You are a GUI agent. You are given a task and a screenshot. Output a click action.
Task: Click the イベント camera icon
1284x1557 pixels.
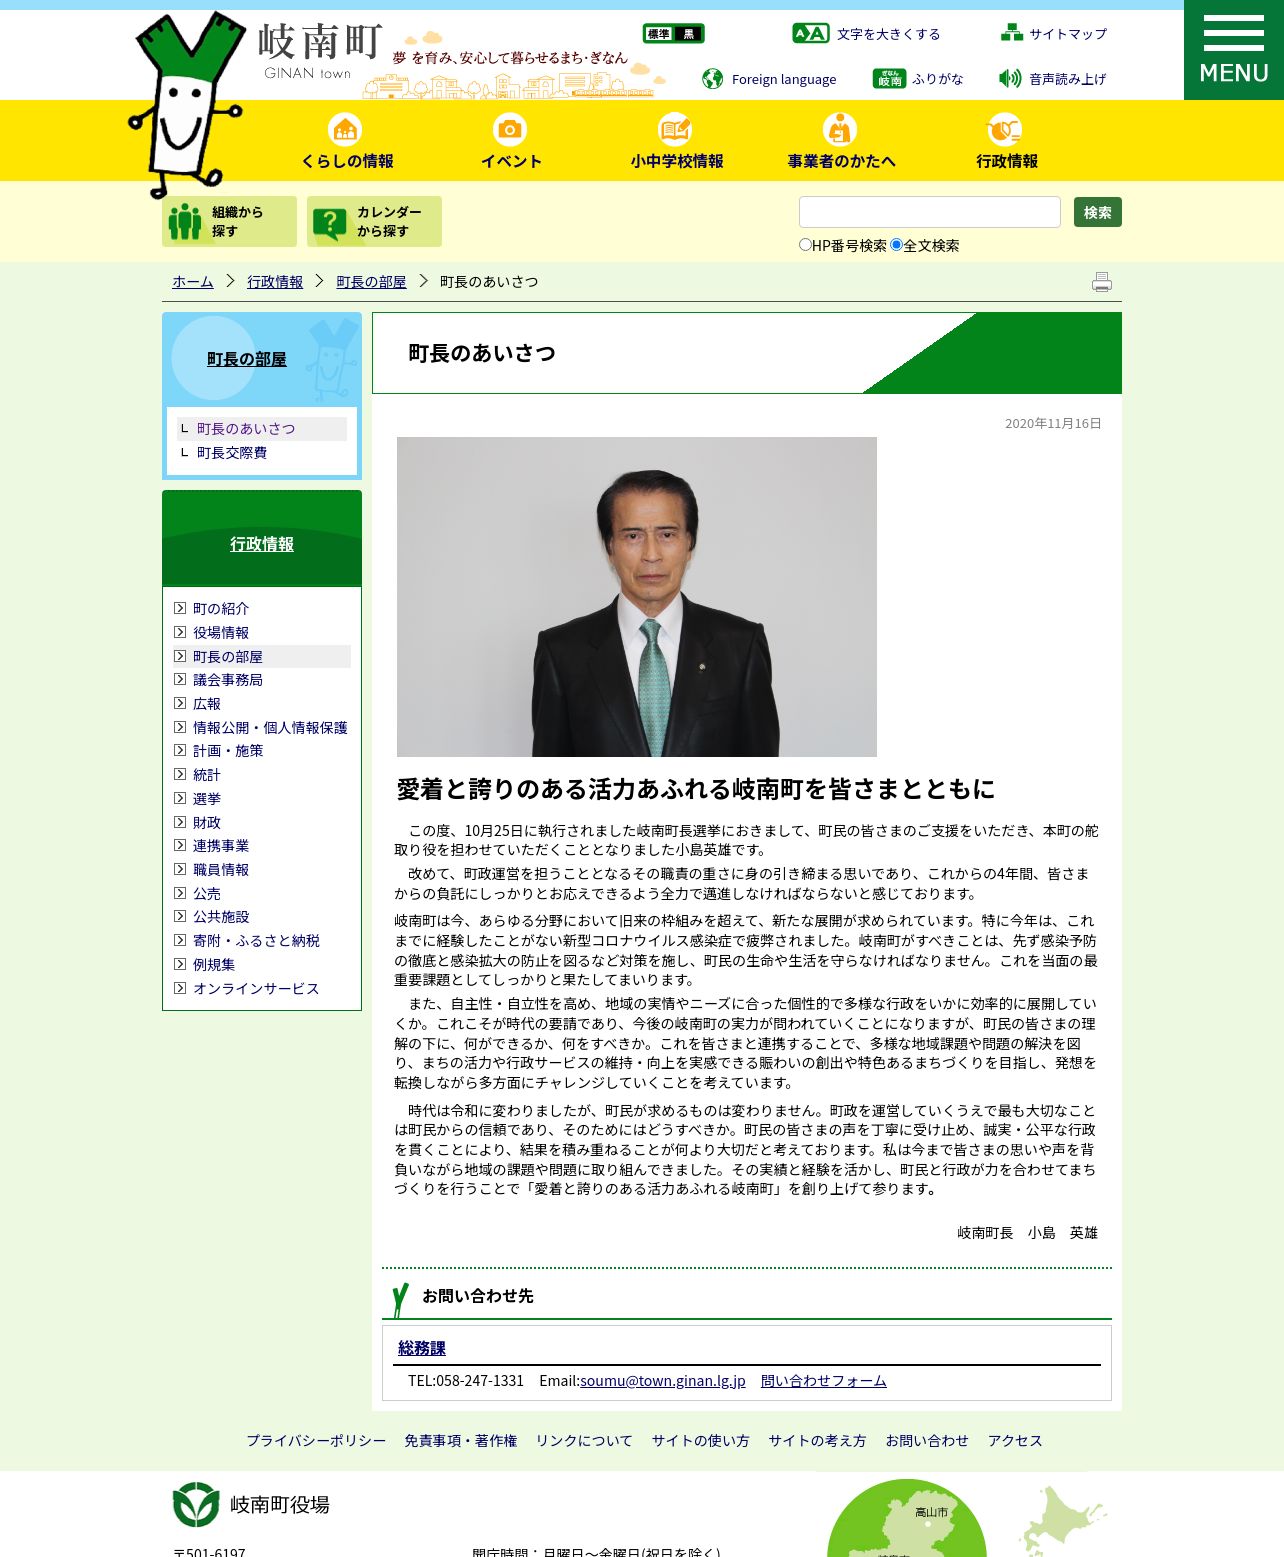510,130
